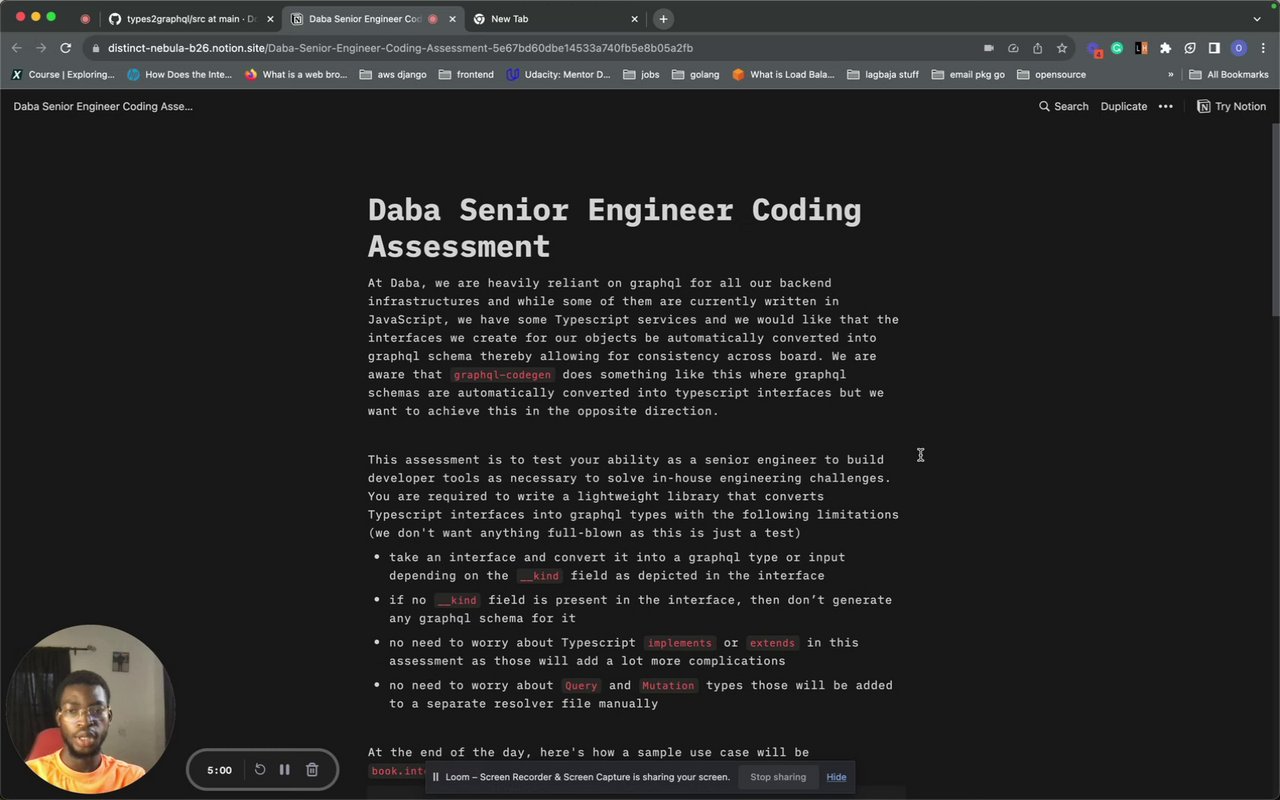Reload the page with the refresh icon

65,48
